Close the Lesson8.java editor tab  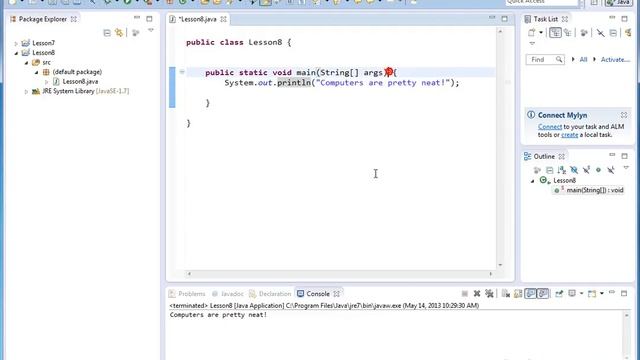[223, 19]
